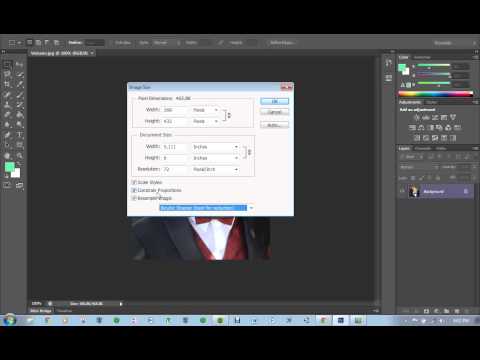The image size is (480, 360).
Task: Select the Rectangle shape tool
Action: [20, 145]
